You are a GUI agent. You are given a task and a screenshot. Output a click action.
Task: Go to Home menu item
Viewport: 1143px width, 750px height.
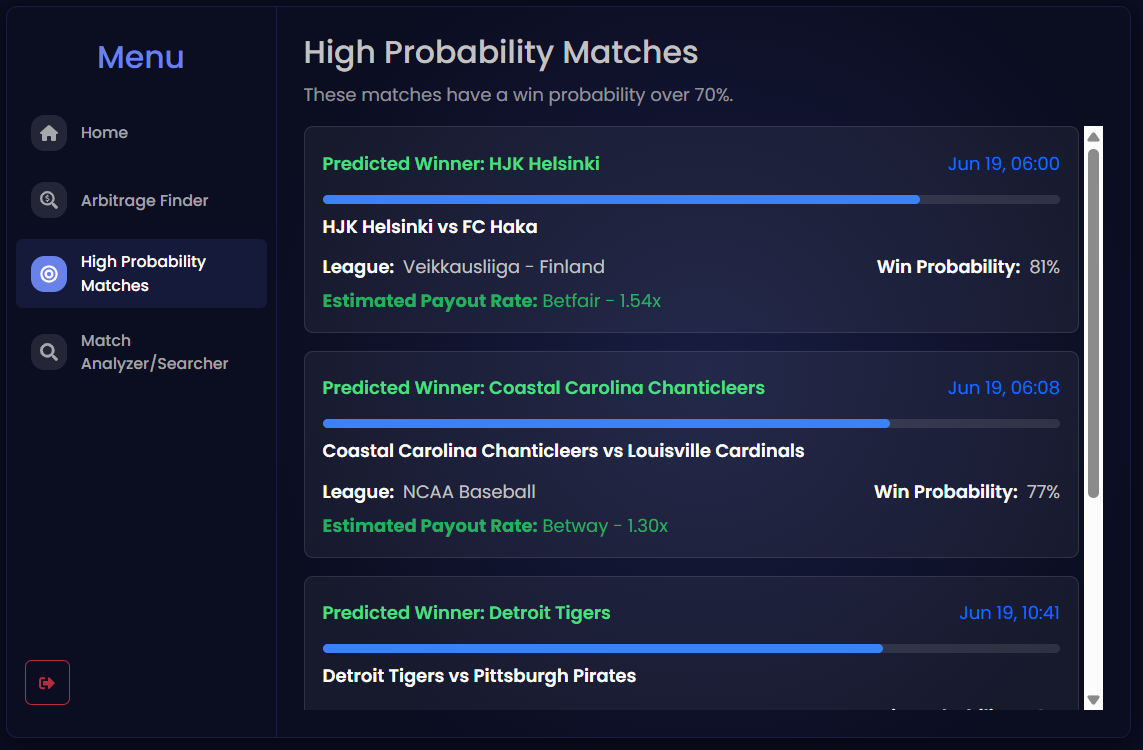pyautogui.click(x=141, y=133)
